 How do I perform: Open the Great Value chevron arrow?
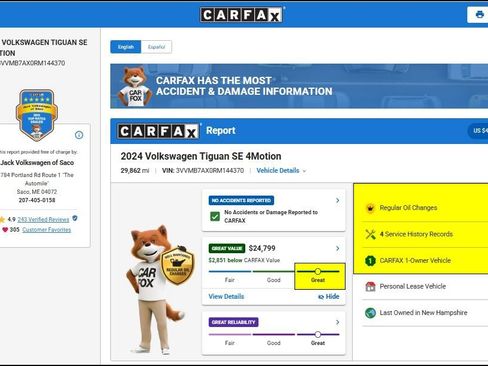point(337,248)
